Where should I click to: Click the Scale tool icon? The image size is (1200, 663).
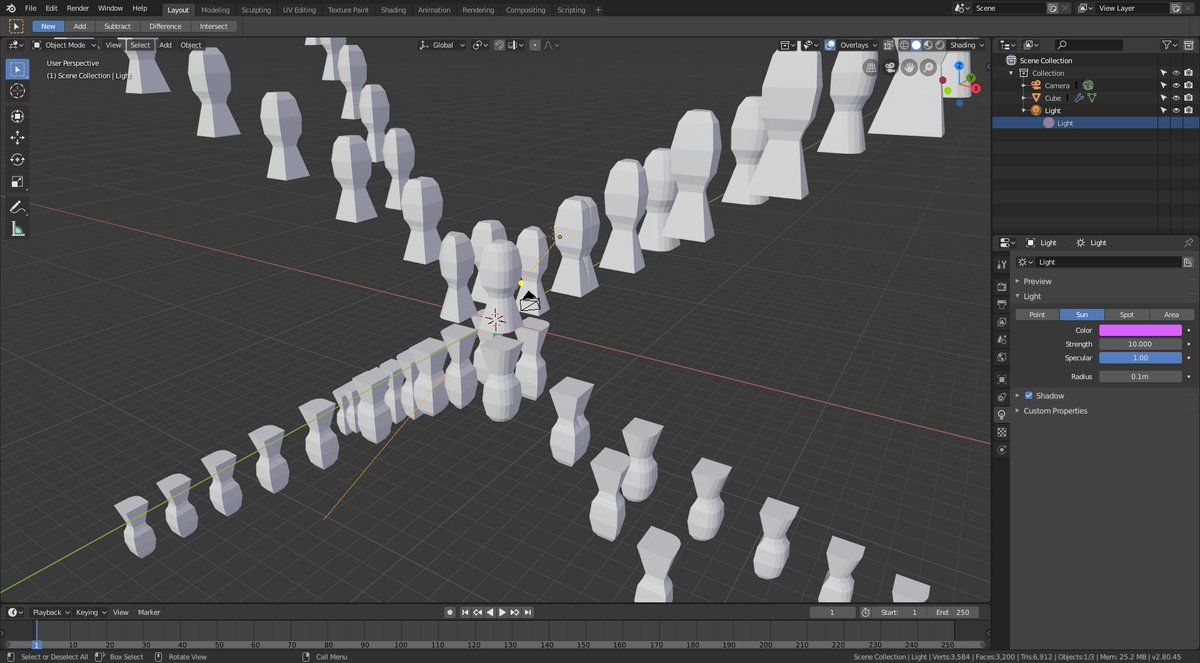[17, 182]
